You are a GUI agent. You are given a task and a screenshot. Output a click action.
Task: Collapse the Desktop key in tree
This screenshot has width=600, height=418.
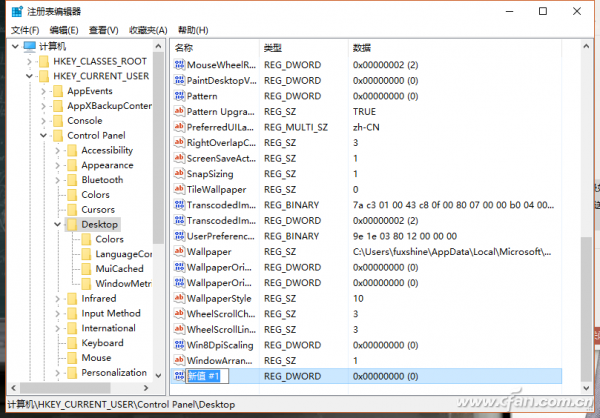click(57, 225)
